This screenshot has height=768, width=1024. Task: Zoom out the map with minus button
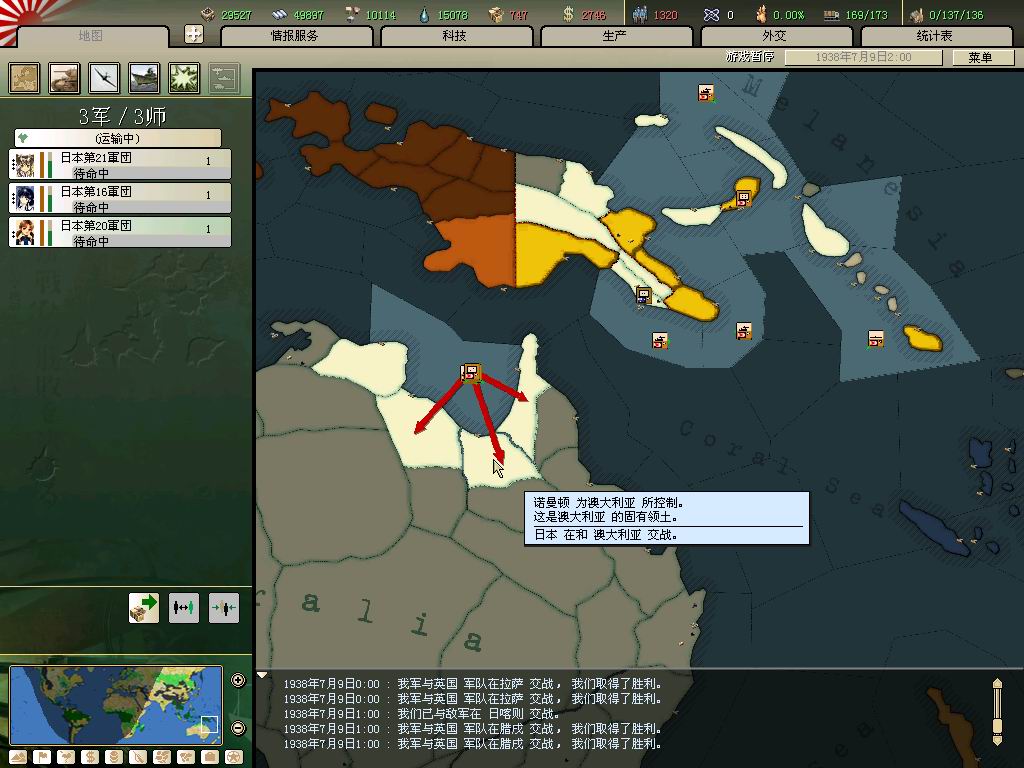[238, 728]
